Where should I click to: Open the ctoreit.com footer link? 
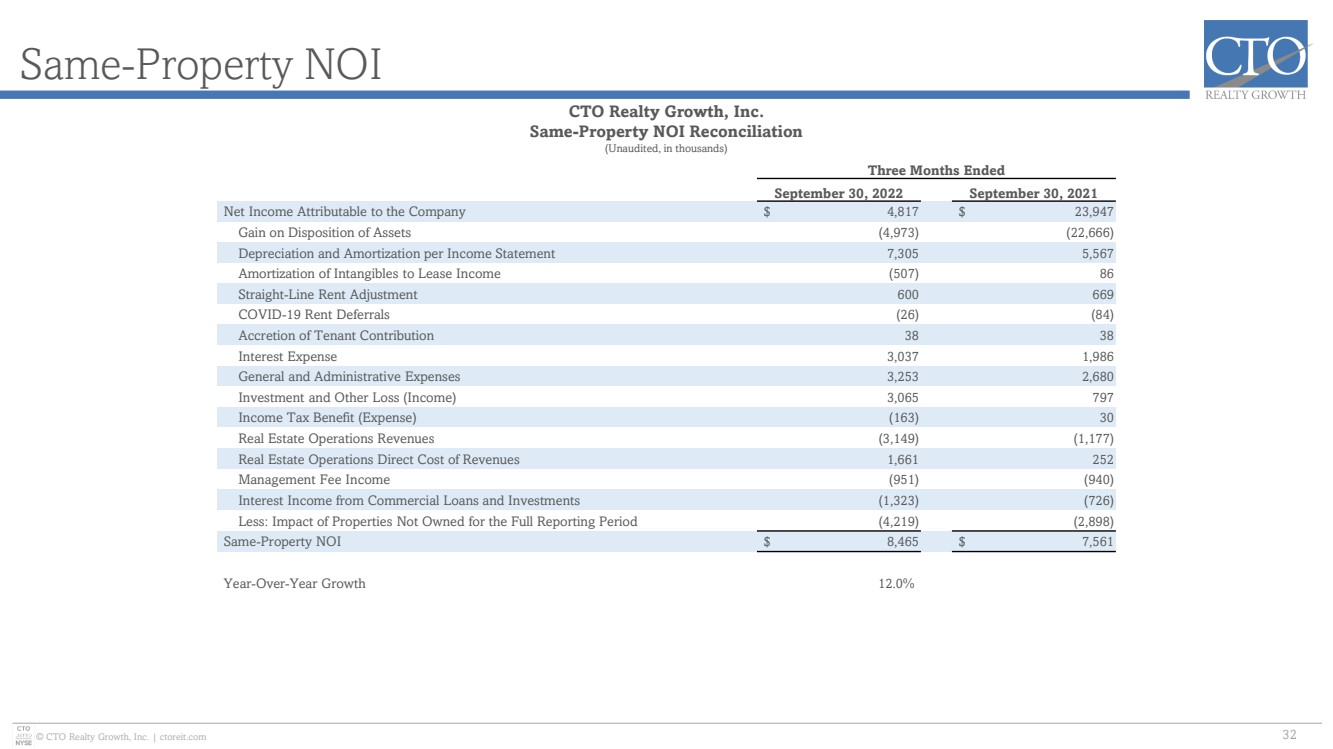click(x=183, y=737)
